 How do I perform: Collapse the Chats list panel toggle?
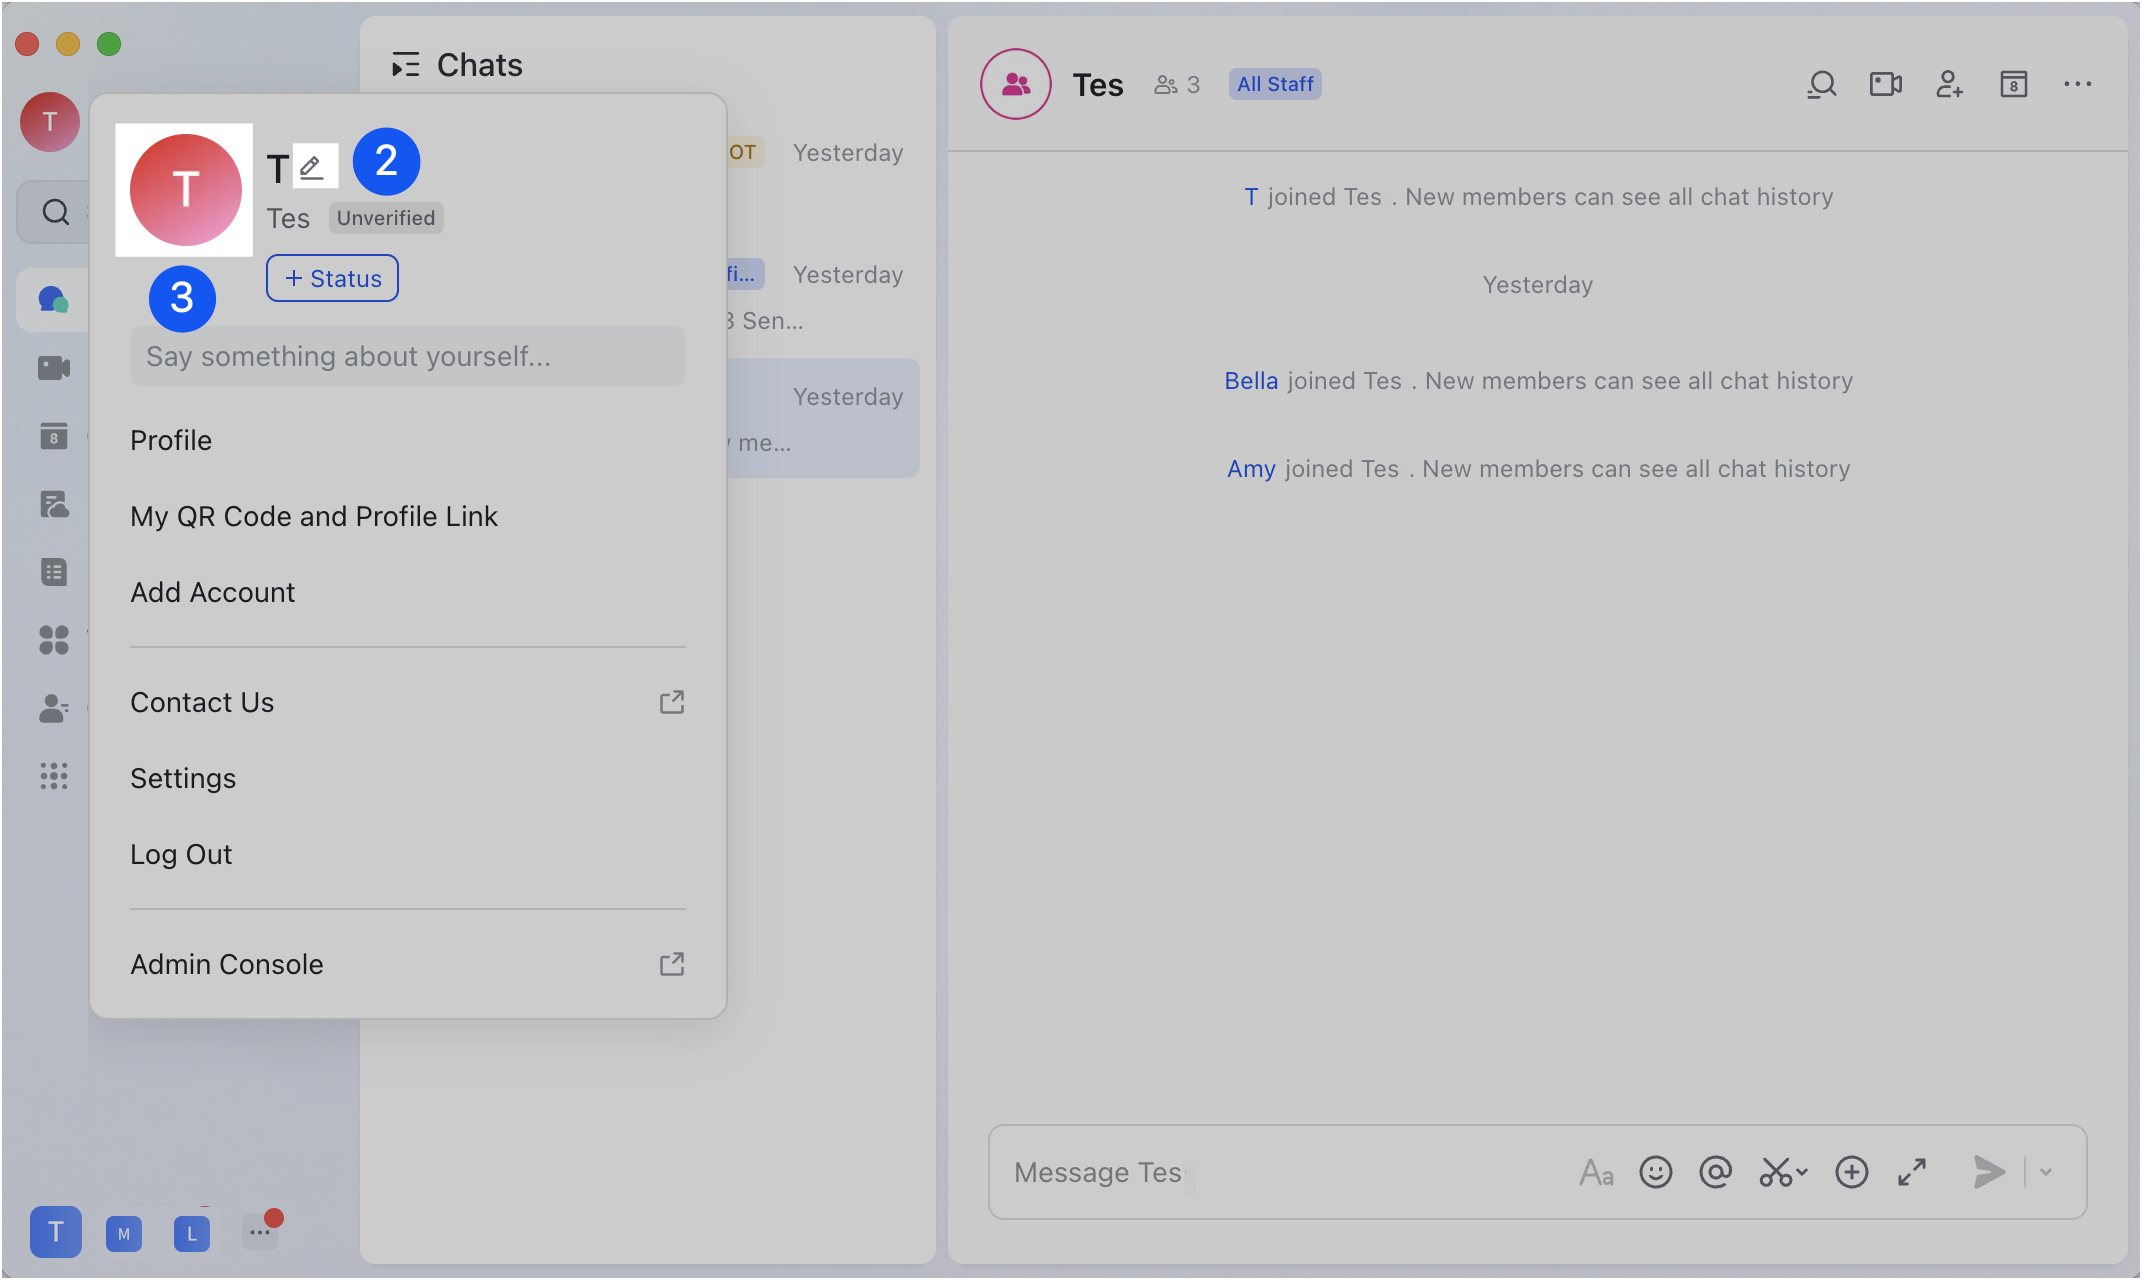[405, 65]
